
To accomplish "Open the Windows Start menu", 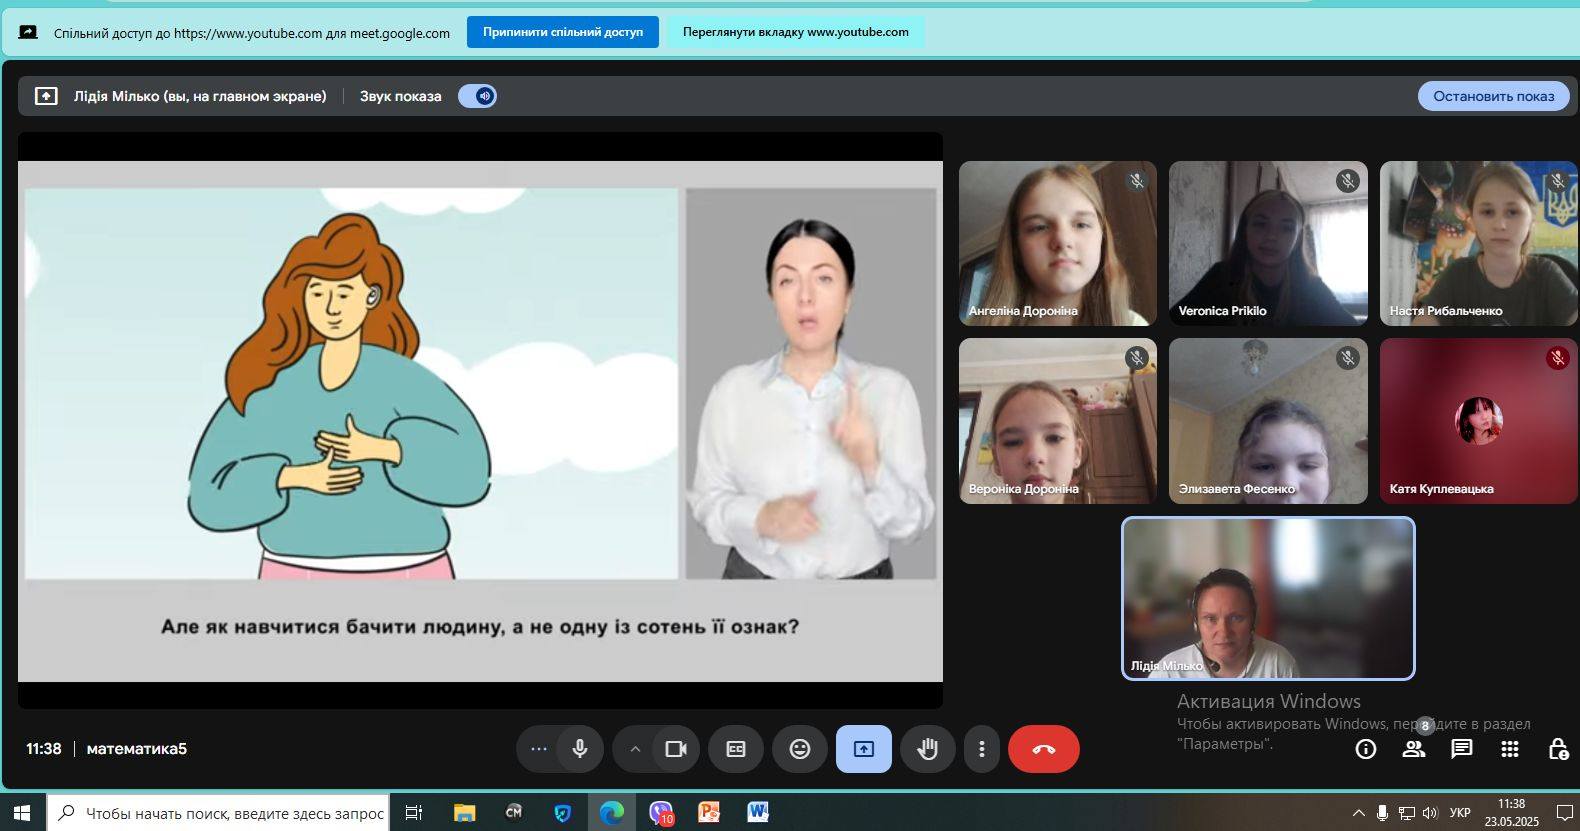I will click(22, 813).
